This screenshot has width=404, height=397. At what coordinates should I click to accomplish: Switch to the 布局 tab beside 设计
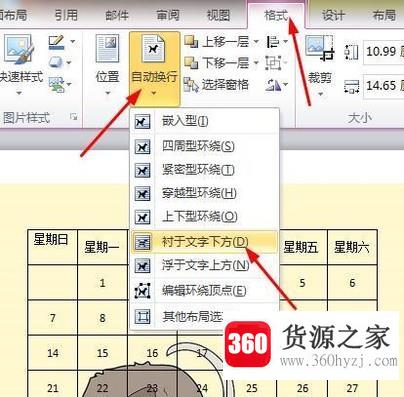384,15
